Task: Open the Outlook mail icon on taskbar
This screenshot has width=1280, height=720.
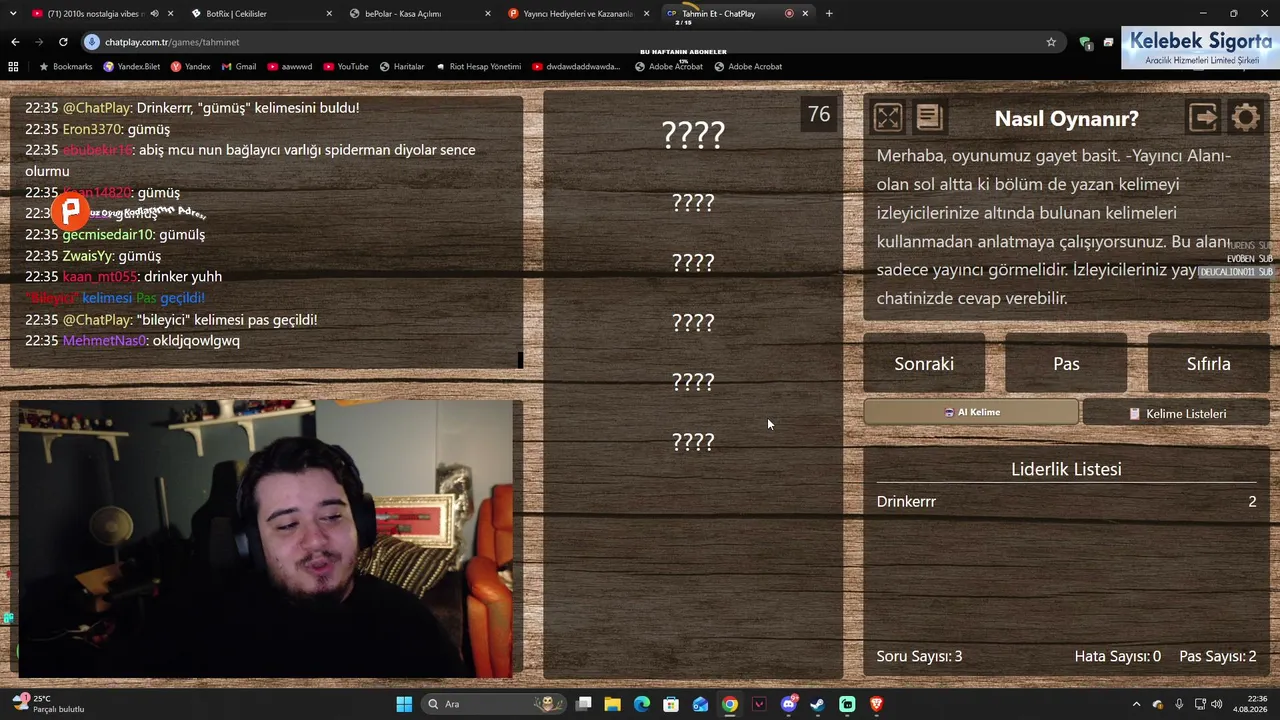Action: tap(701, 704)
